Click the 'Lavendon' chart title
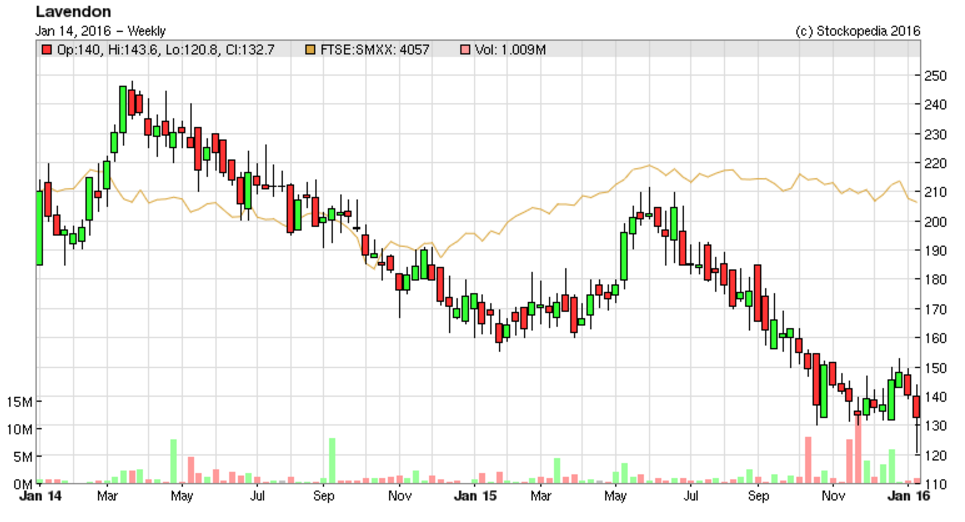The width and height of the screenshot is (965, 522). [73, 12]
